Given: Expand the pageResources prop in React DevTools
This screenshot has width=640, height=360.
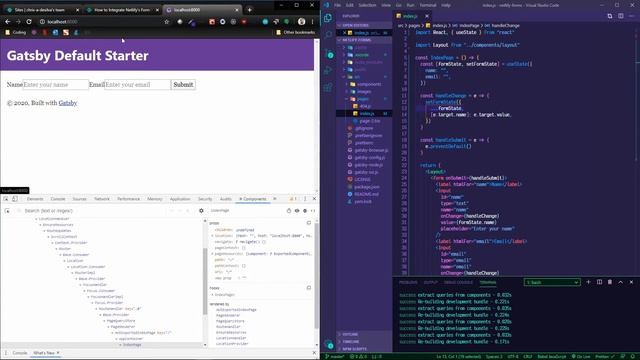Looking at the screenshot, I should click(x=212, y=253).
